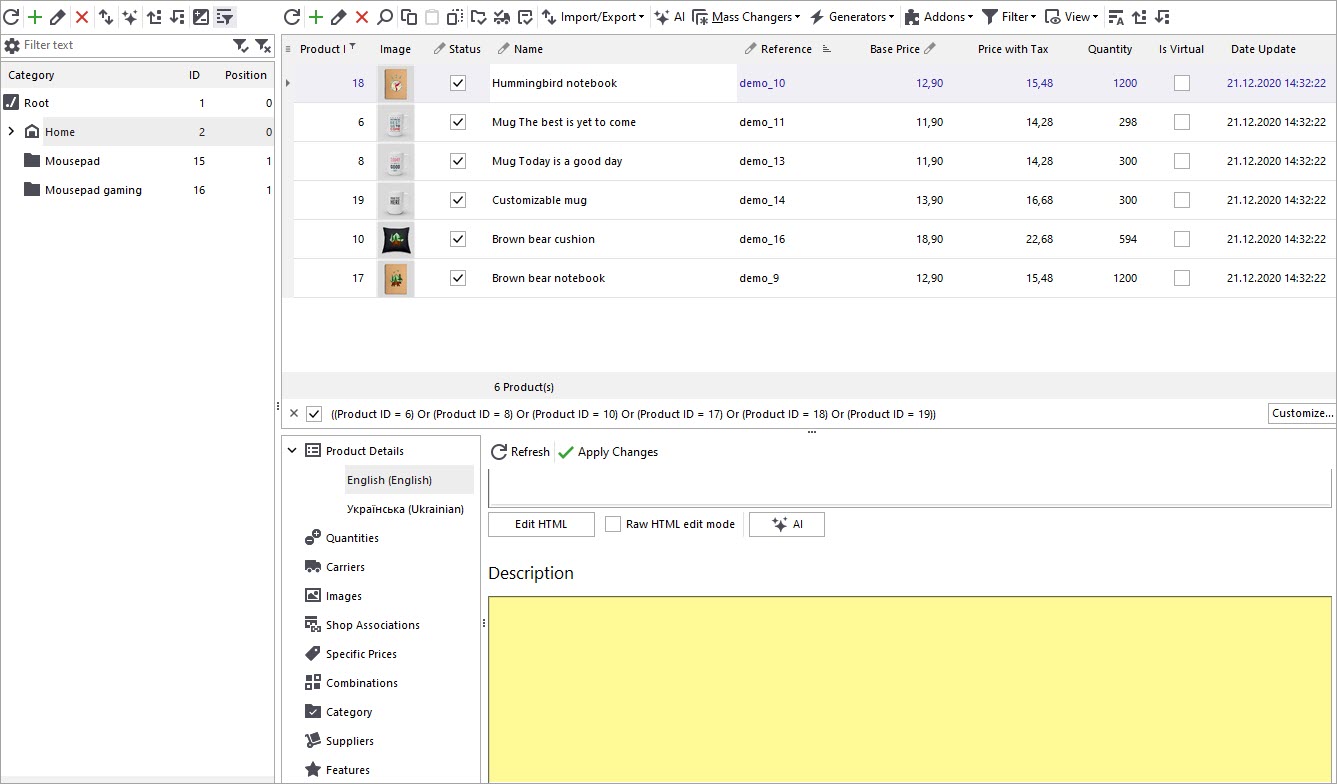This screenshot has width=1337, height=784.
Task: Select Українська (Ukrainian) language tab
Action: 405,509
